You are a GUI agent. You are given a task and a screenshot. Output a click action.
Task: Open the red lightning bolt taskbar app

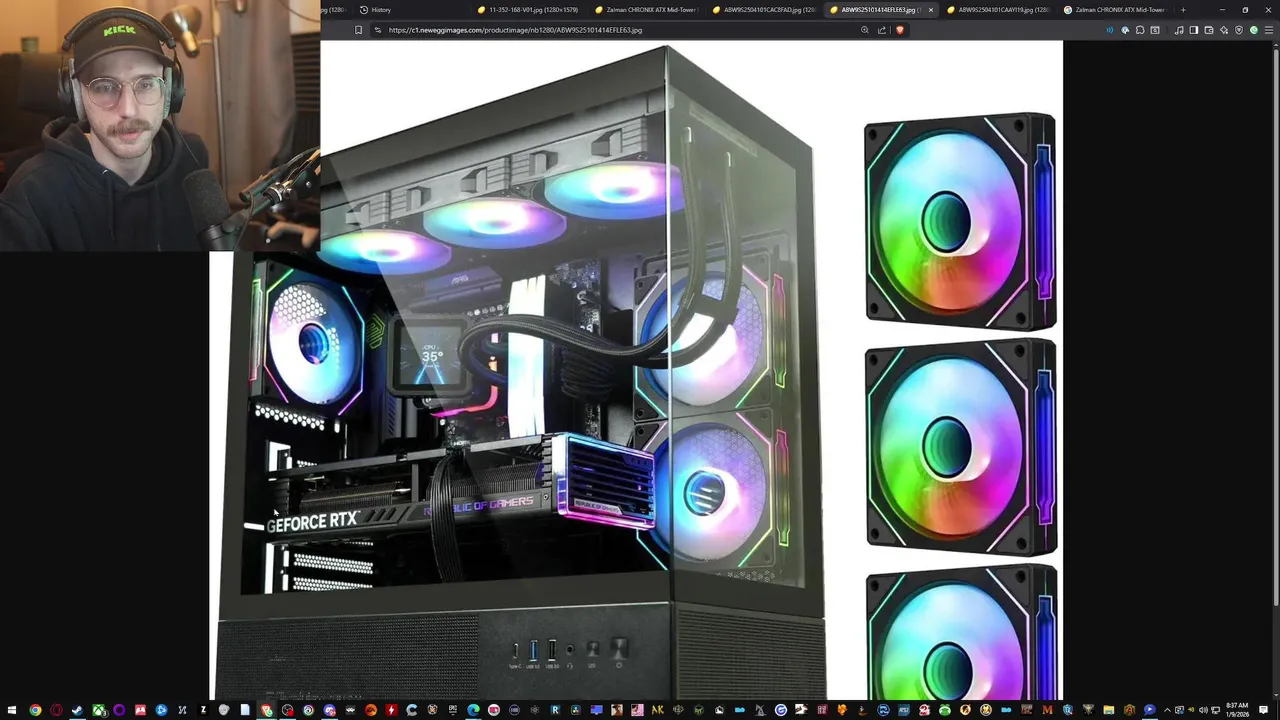391,710
